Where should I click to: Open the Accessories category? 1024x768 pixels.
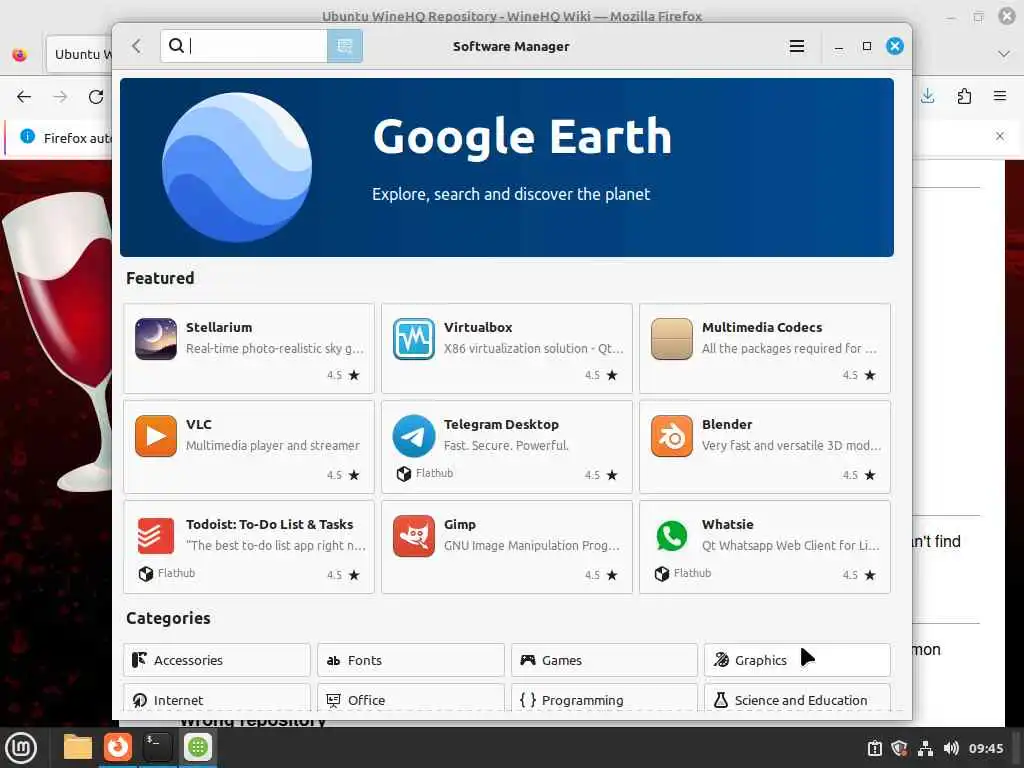[217, 660]
